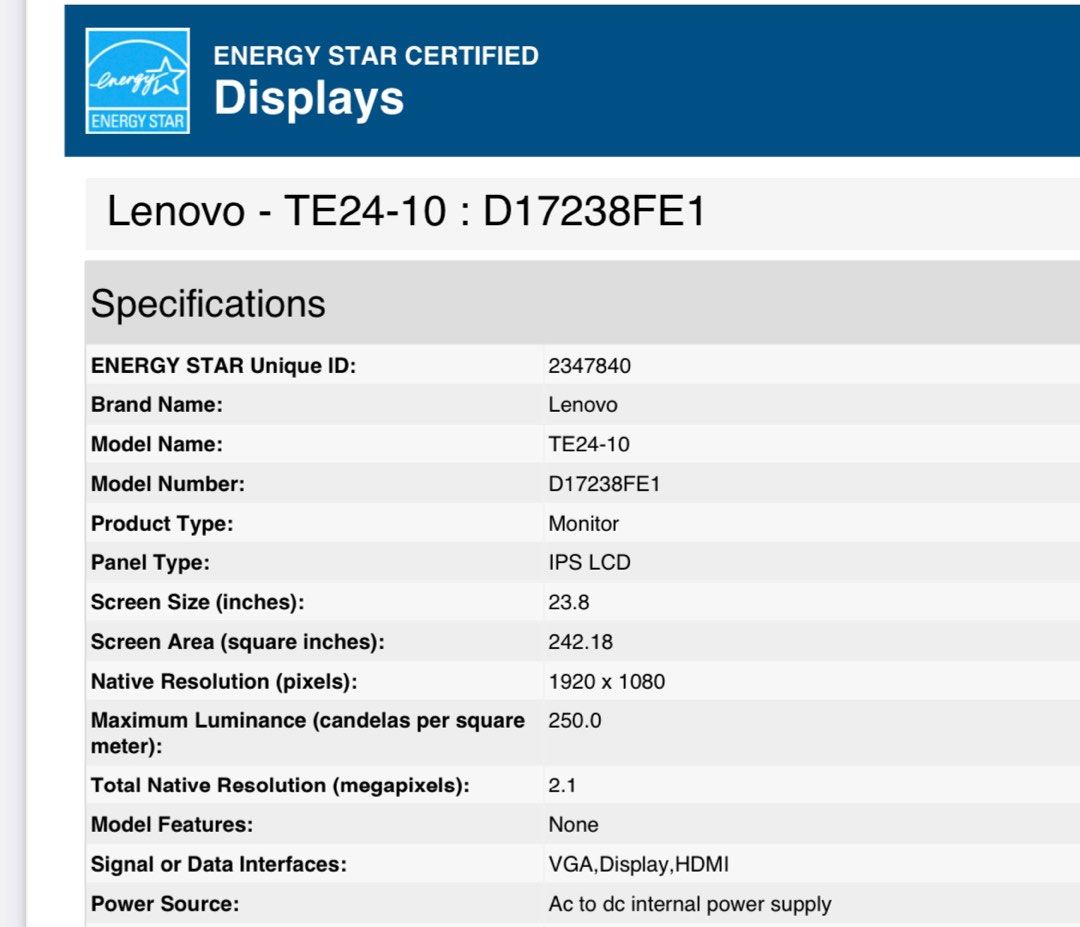Click the 'Specifications' section heading
Image resolution: width=1080 pixels, height=927 pixels.
[x=208, y=304]
